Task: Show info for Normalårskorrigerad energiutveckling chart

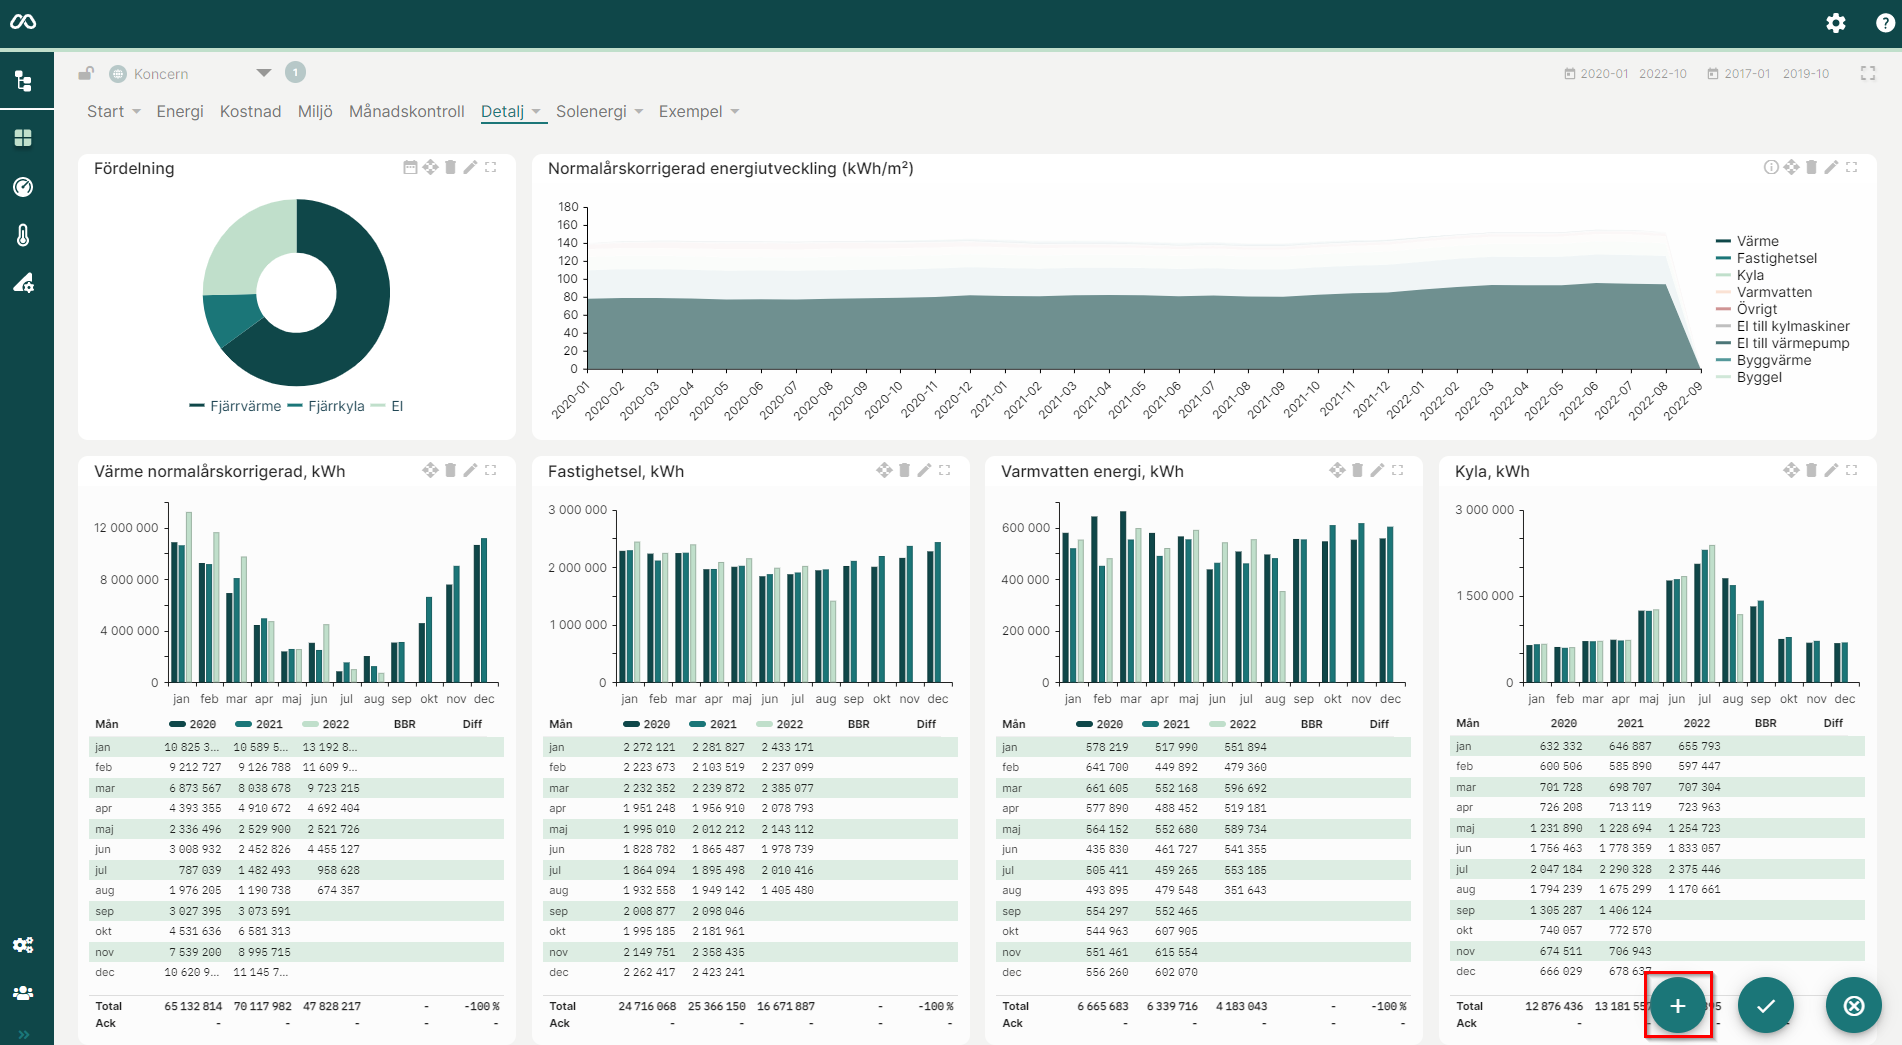Action: point(1771,167)
